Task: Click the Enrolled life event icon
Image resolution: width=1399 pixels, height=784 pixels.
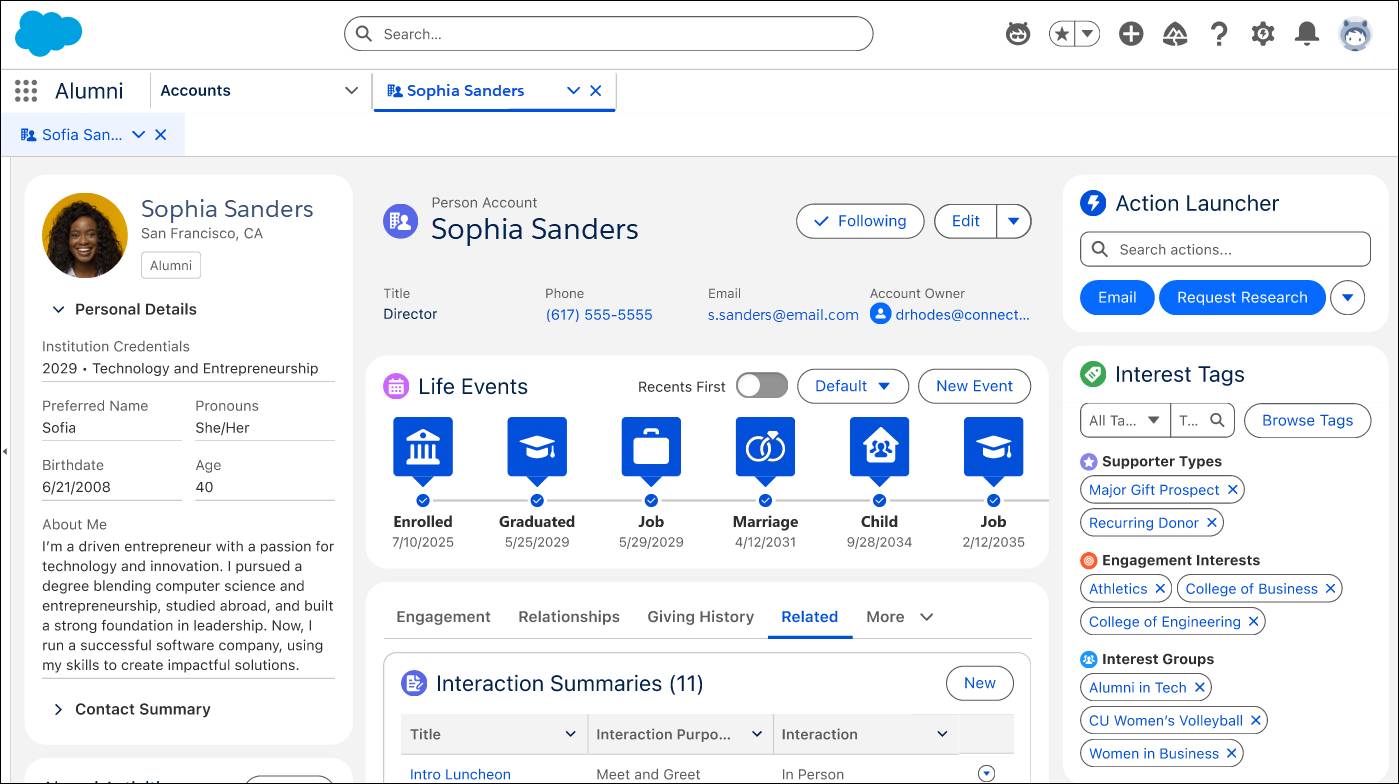Action: 423,447
